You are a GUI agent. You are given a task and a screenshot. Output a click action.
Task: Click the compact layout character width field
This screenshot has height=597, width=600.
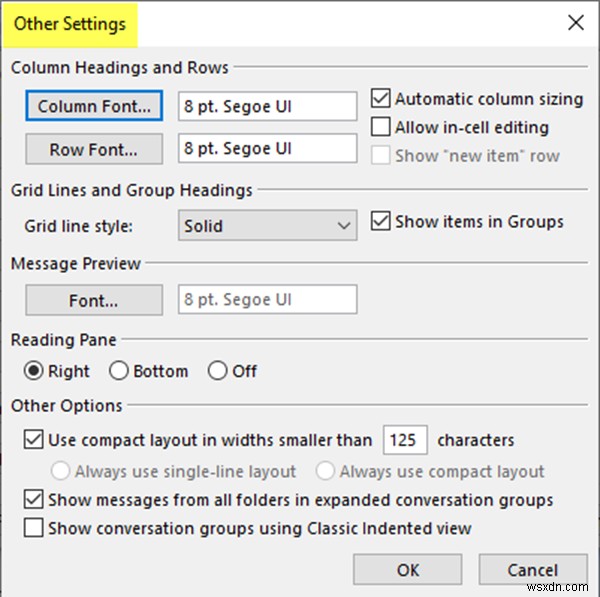pyautogui.click(x=405, y=440)
